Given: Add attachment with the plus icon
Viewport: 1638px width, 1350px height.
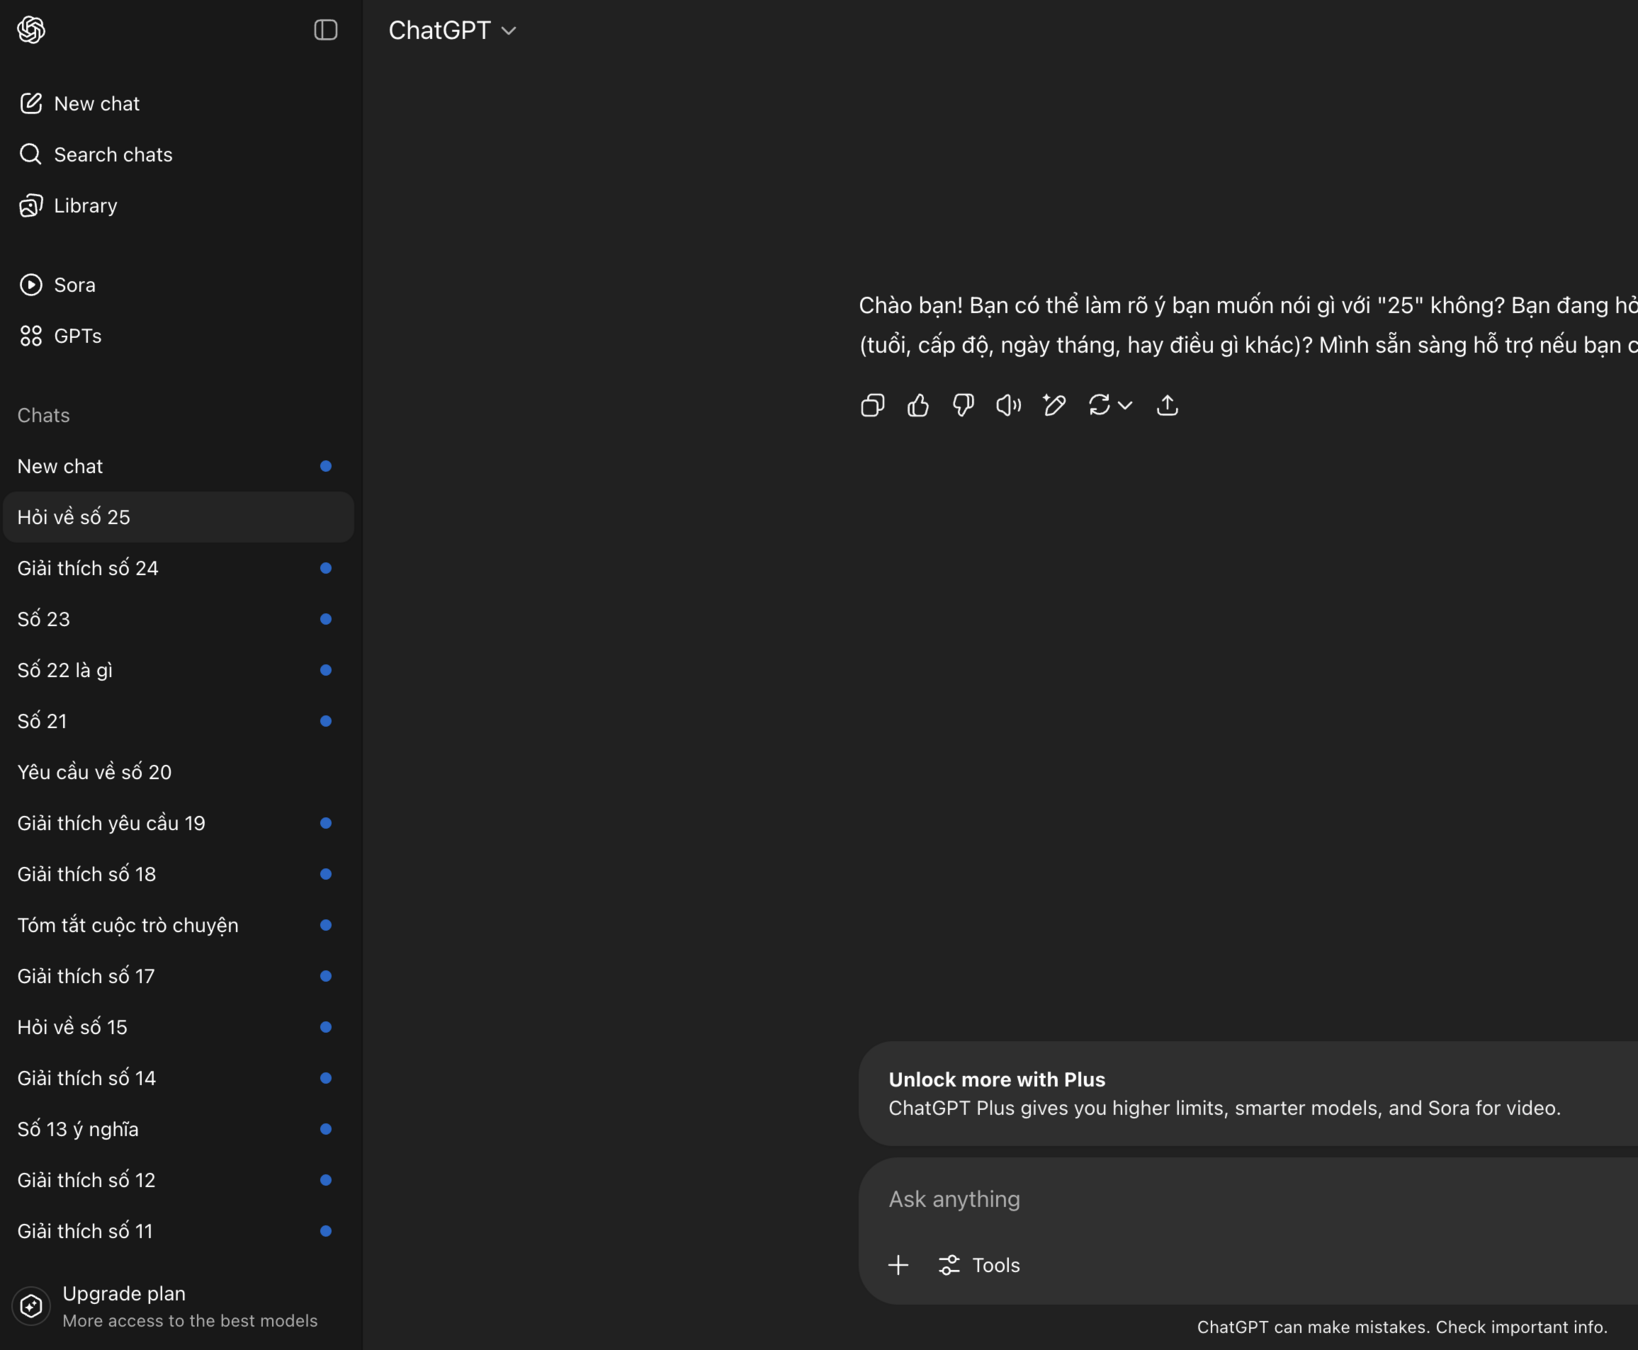Looking at the screenshot, I should (x=898, y=1265).
